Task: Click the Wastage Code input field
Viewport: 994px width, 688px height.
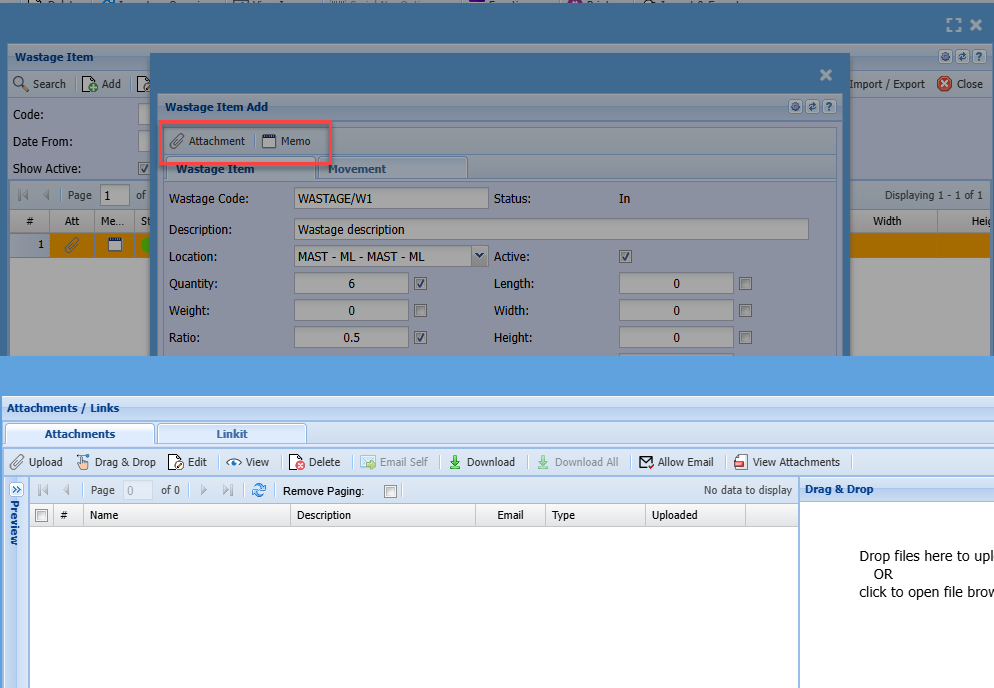Action: point(391,199)
